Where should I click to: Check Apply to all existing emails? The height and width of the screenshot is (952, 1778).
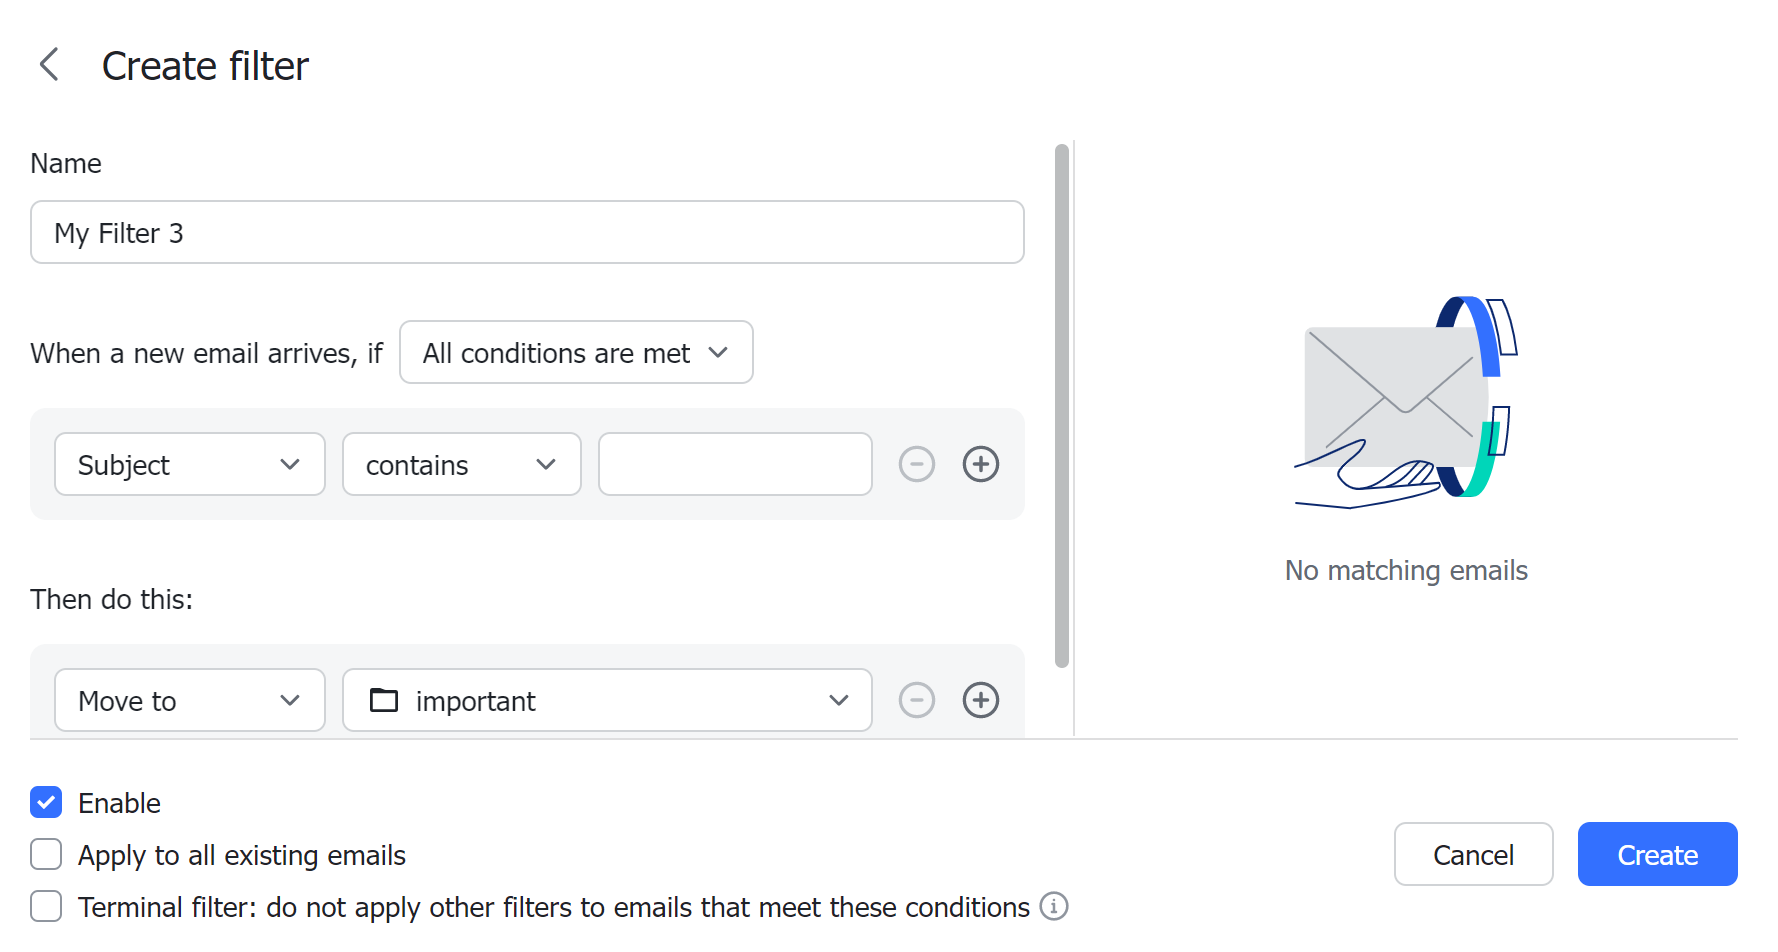45,854
